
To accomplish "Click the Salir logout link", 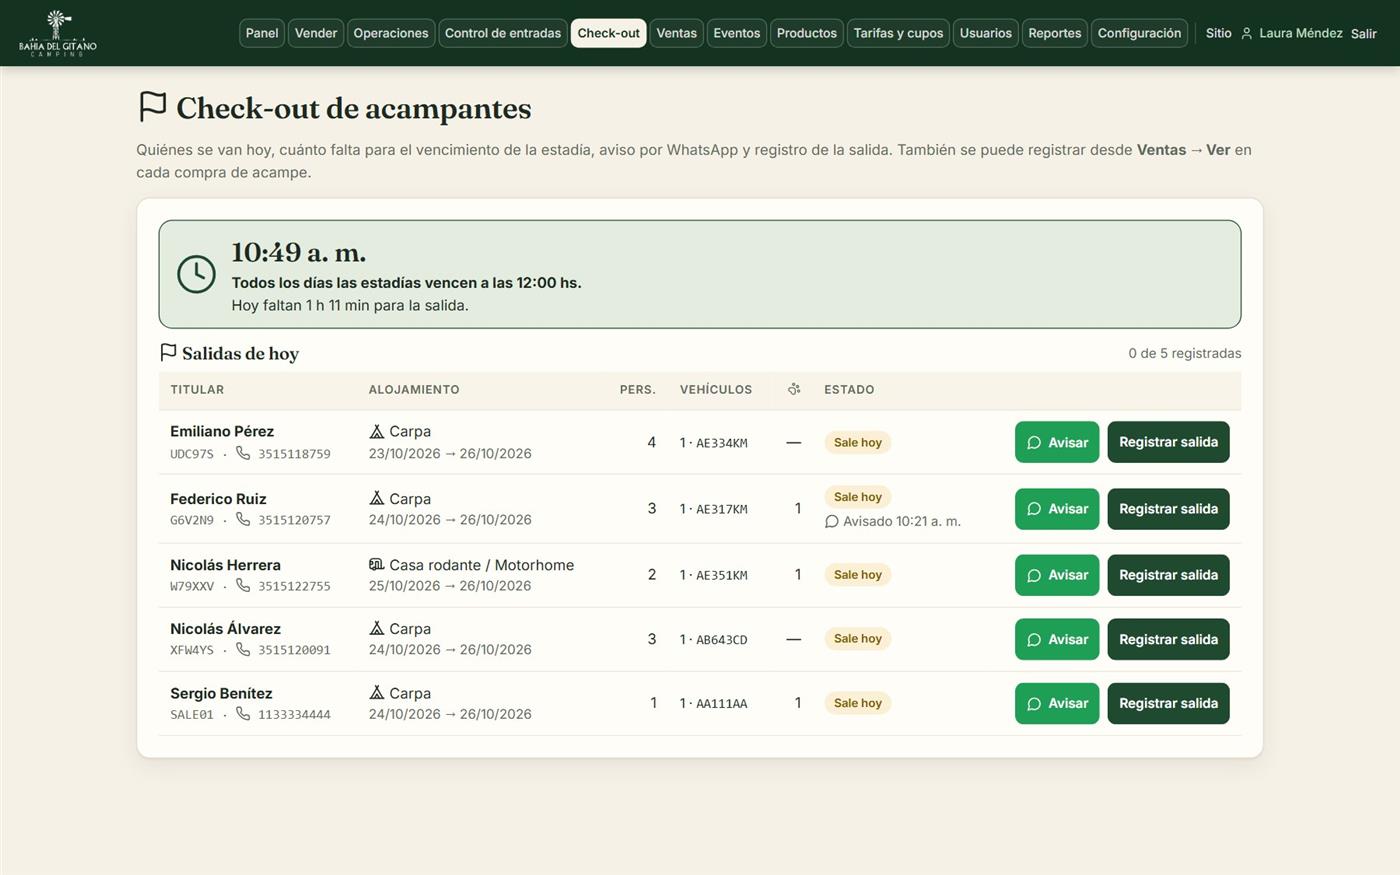I will coord(1364,34).
